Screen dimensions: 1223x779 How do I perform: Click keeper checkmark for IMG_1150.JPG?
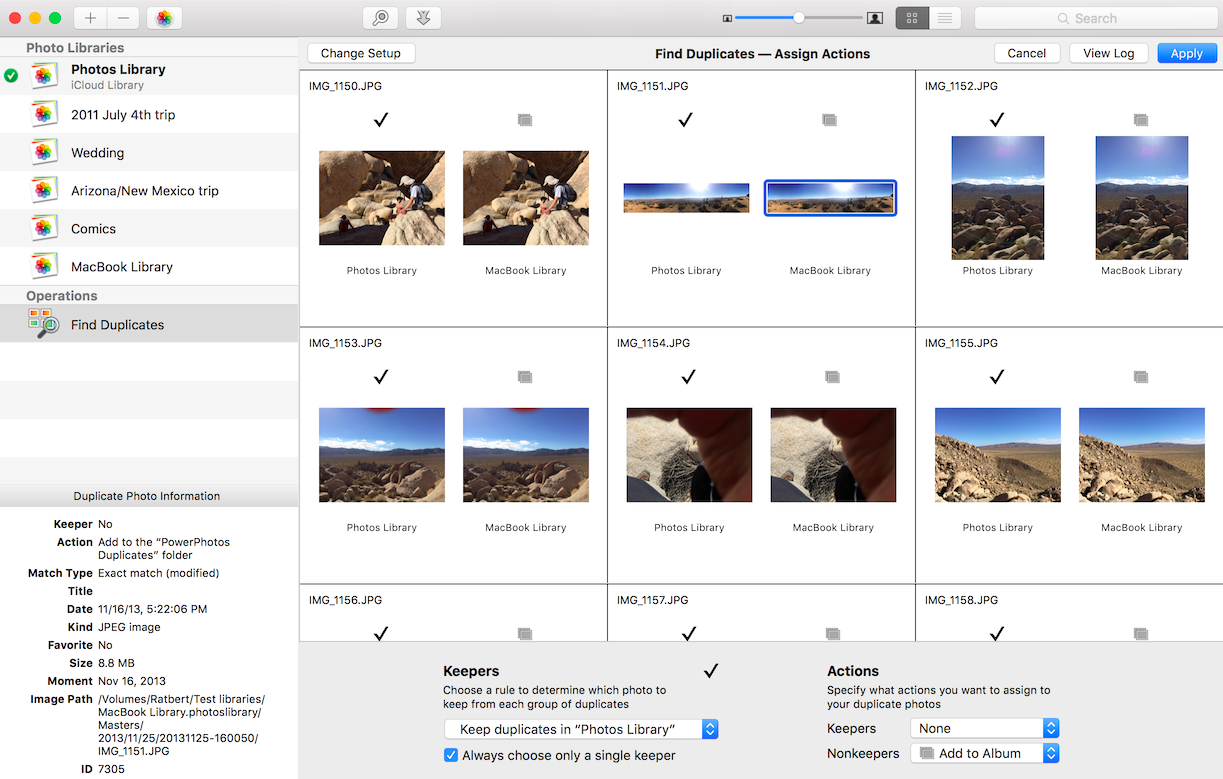(x=381, y=120)
